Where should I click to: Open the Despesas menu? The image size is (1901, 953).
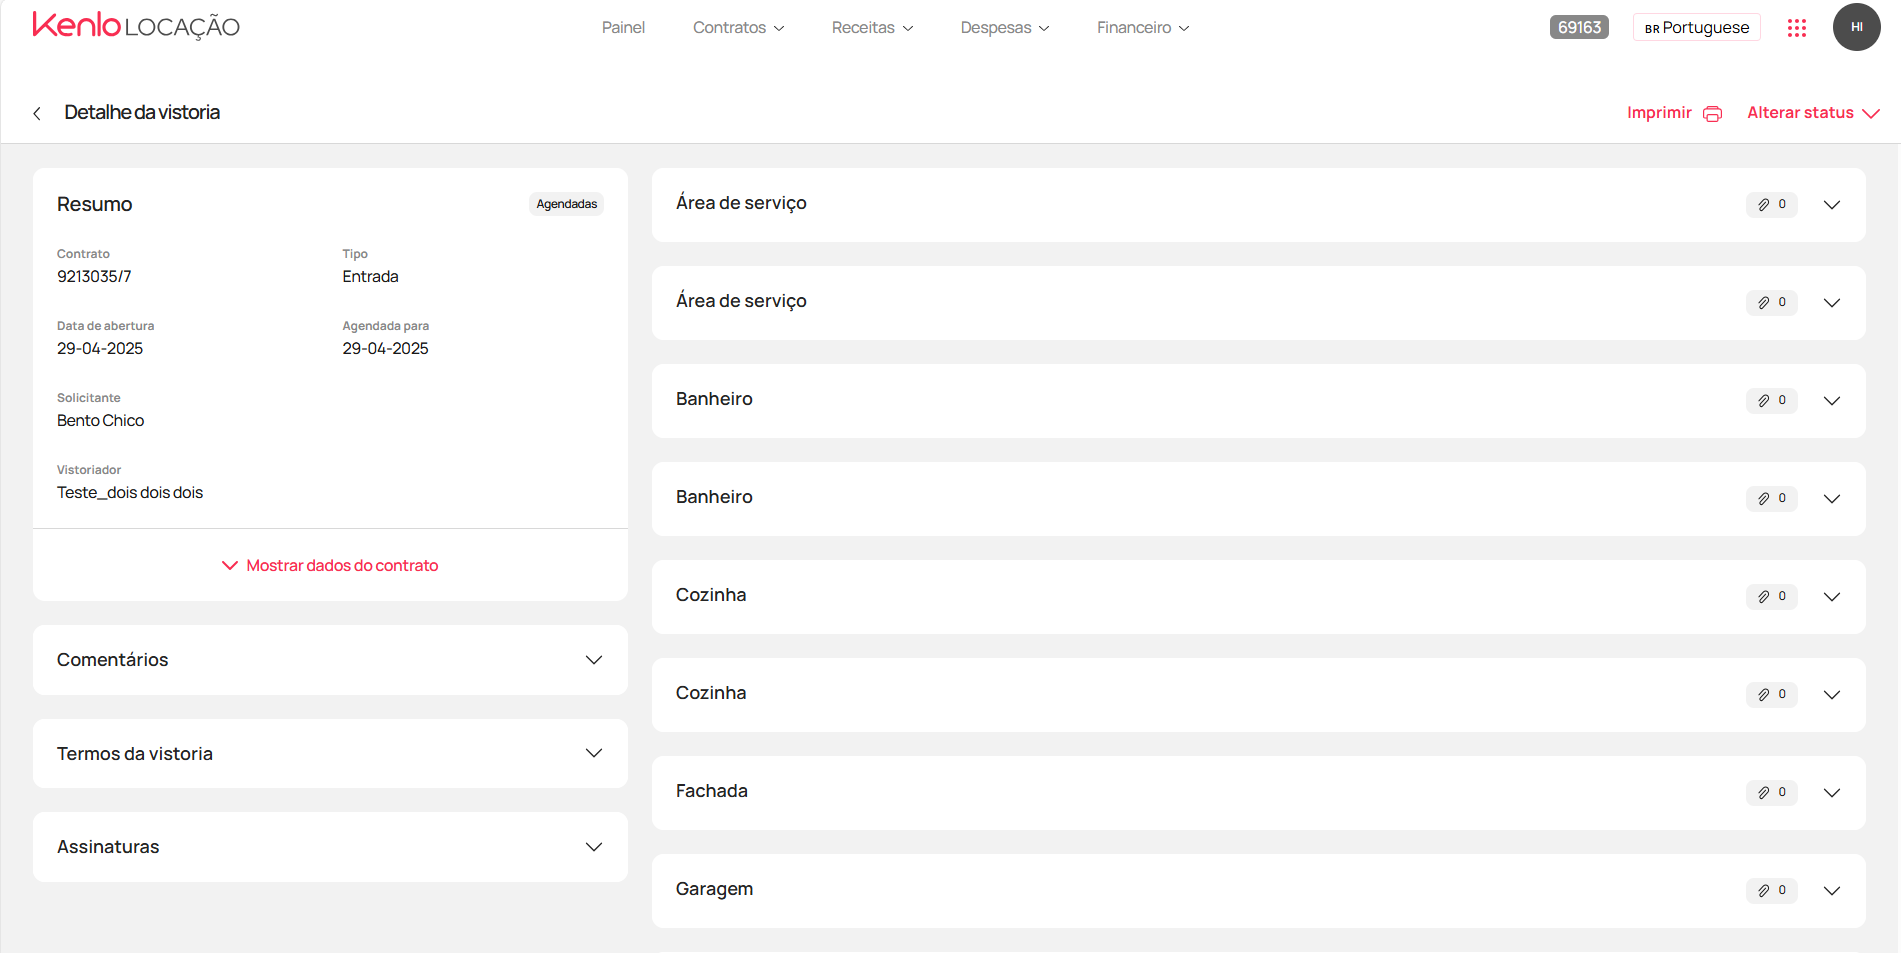(x=1005, y=28)
